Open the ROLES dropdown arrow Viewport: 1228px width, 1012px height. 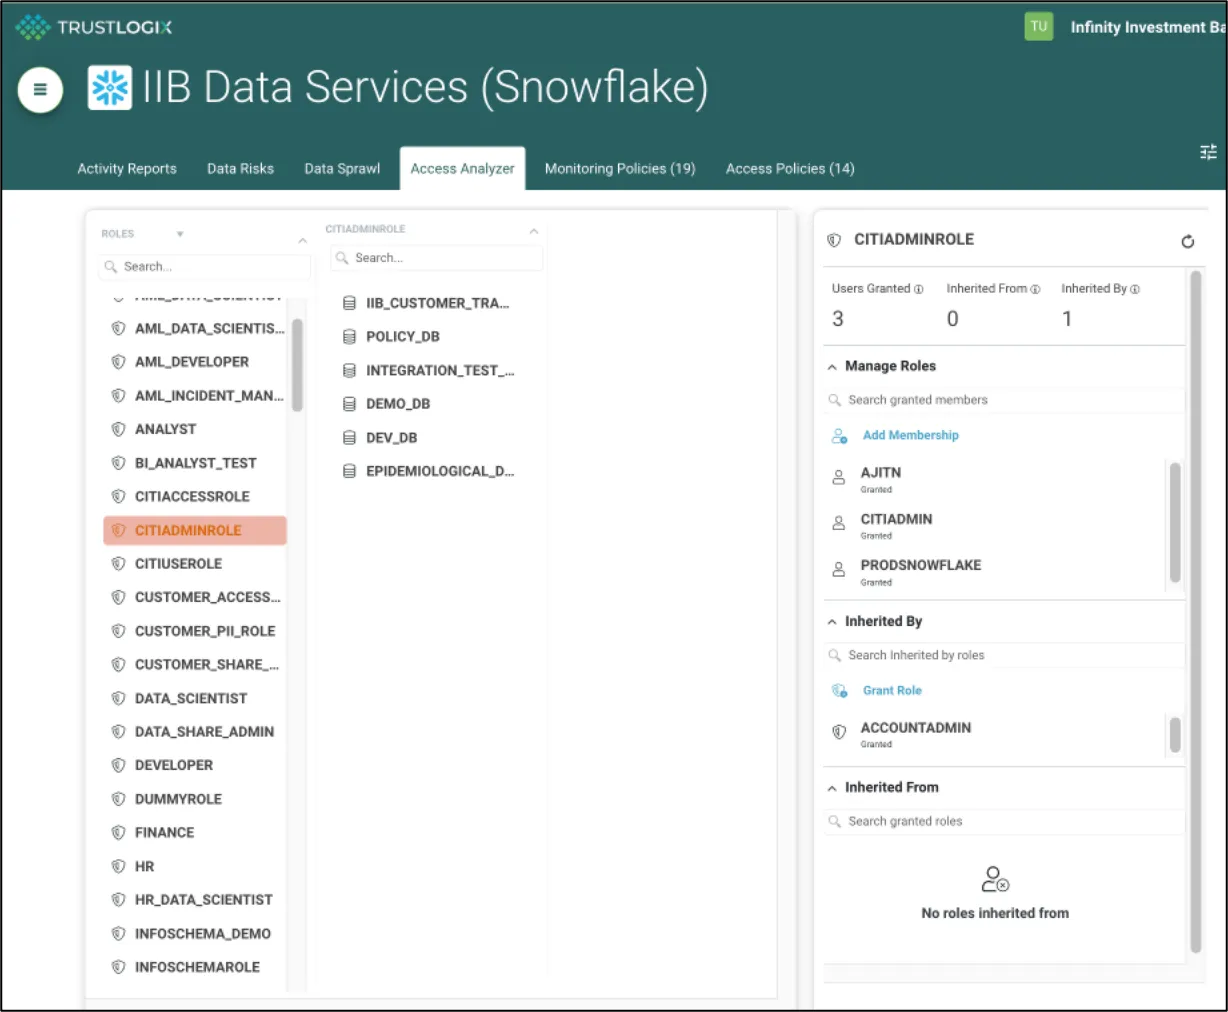[x=180, y=234]
